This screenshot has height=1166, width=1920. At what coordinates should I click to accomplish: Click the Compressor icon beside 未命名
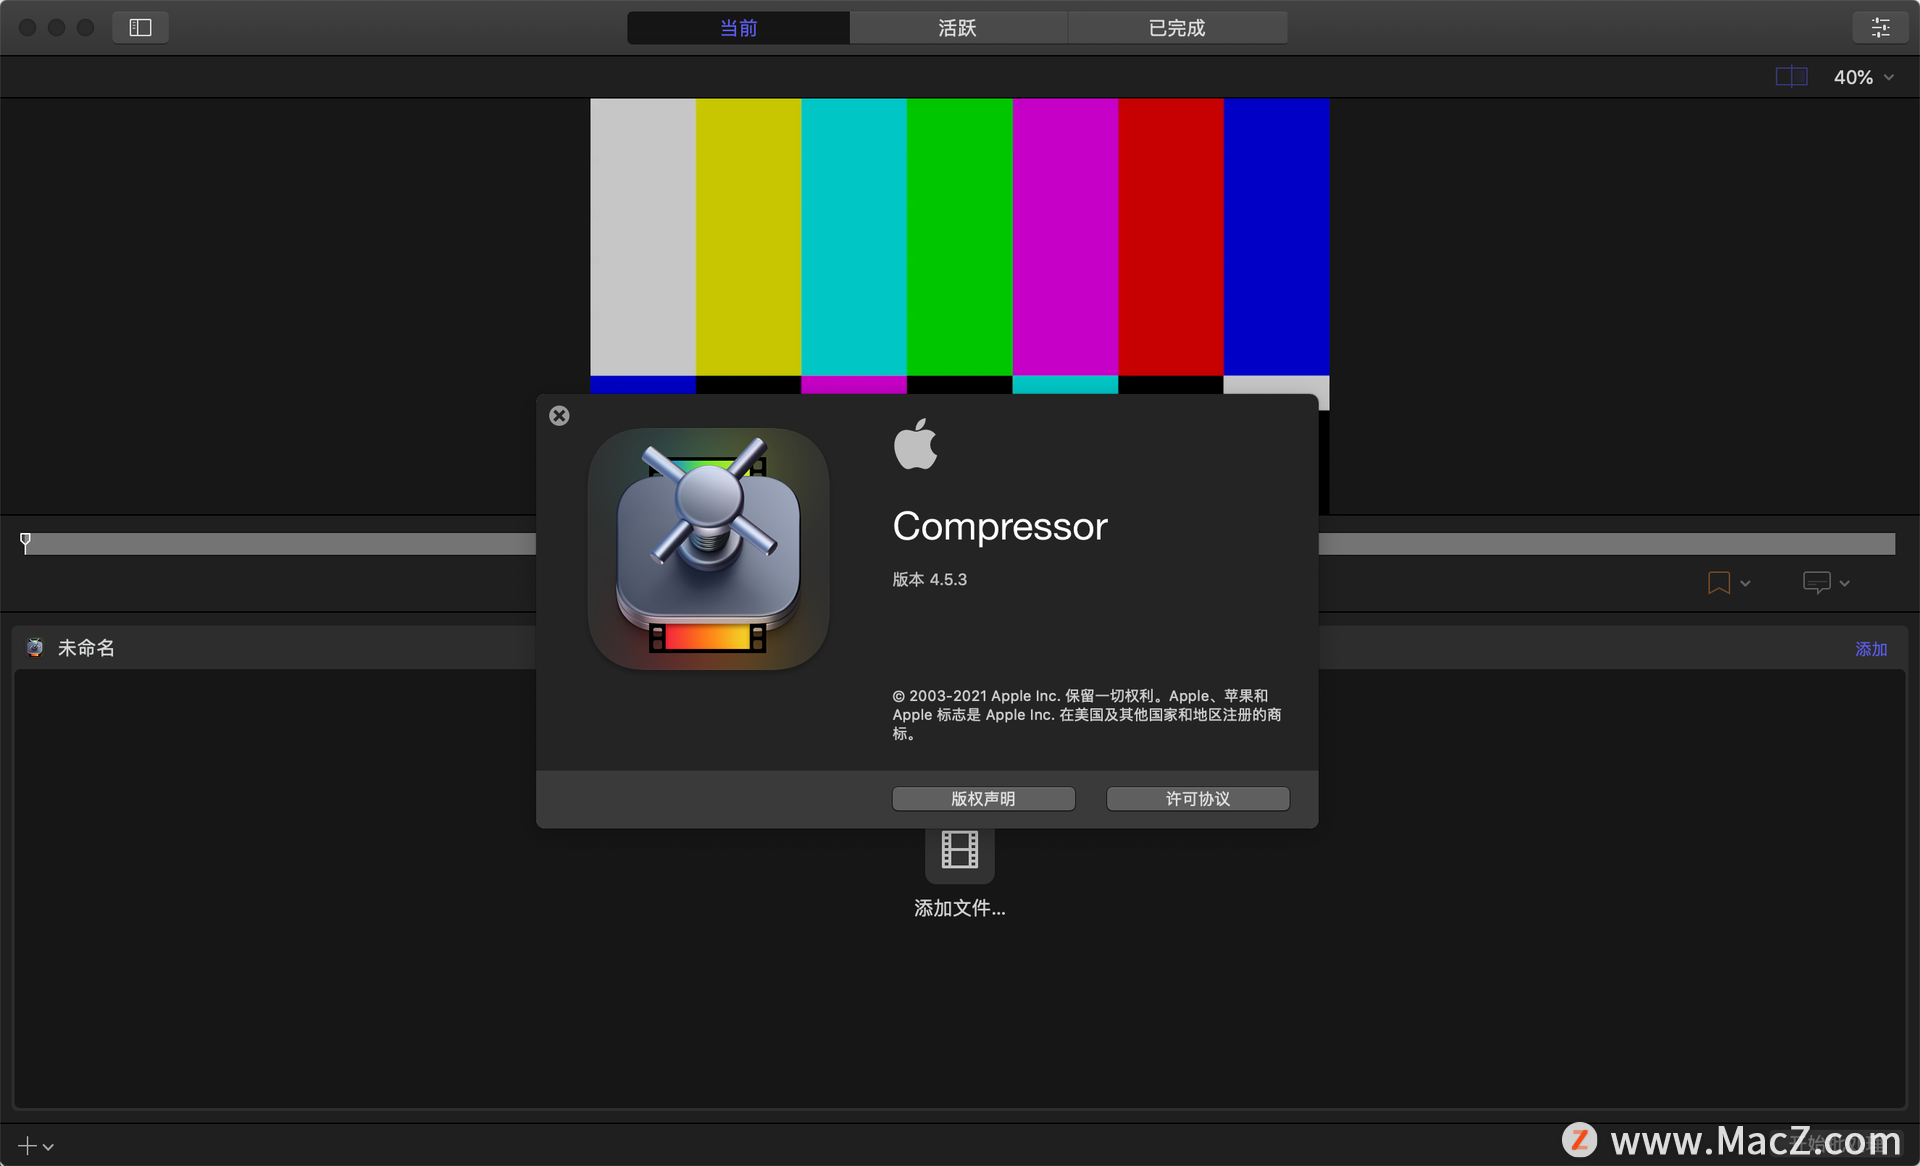(35, 647)
